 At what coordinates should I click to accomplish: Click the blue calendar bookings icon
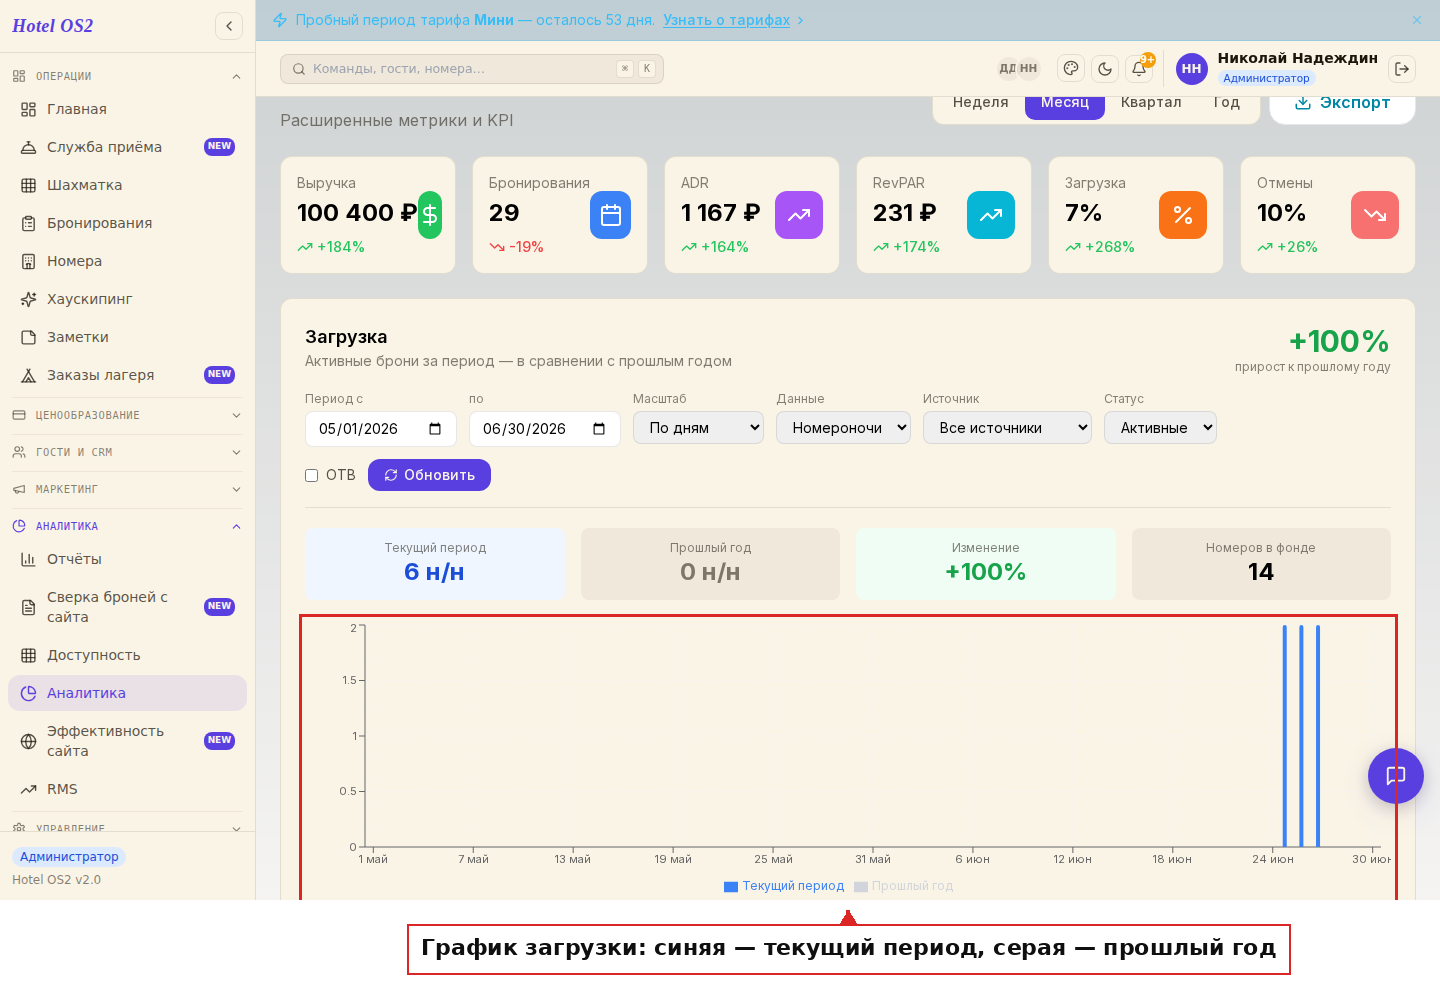pyautogui.click(x=610, y=215)
